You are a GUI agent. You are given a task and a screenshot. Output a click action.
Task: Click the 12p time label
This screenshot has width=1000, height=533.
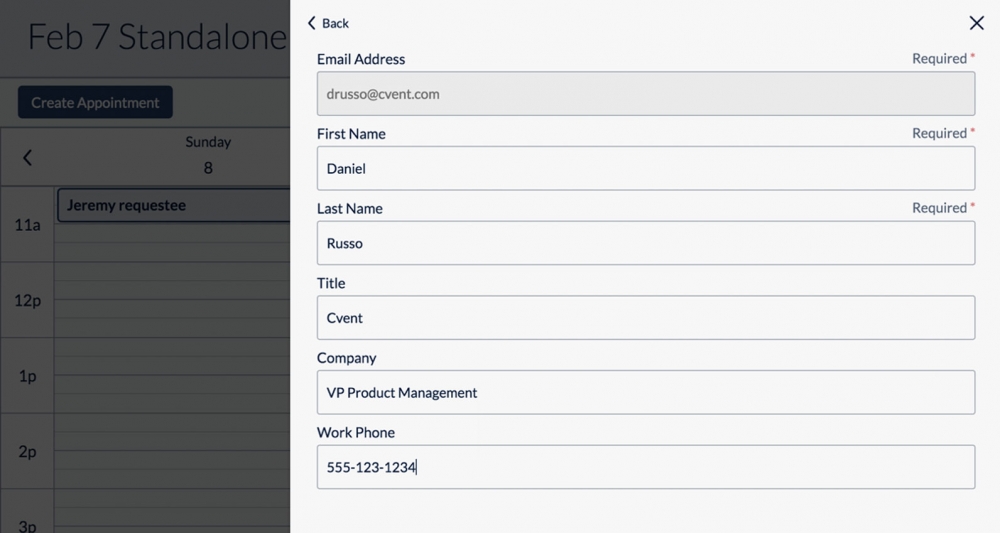click(28, 300)
